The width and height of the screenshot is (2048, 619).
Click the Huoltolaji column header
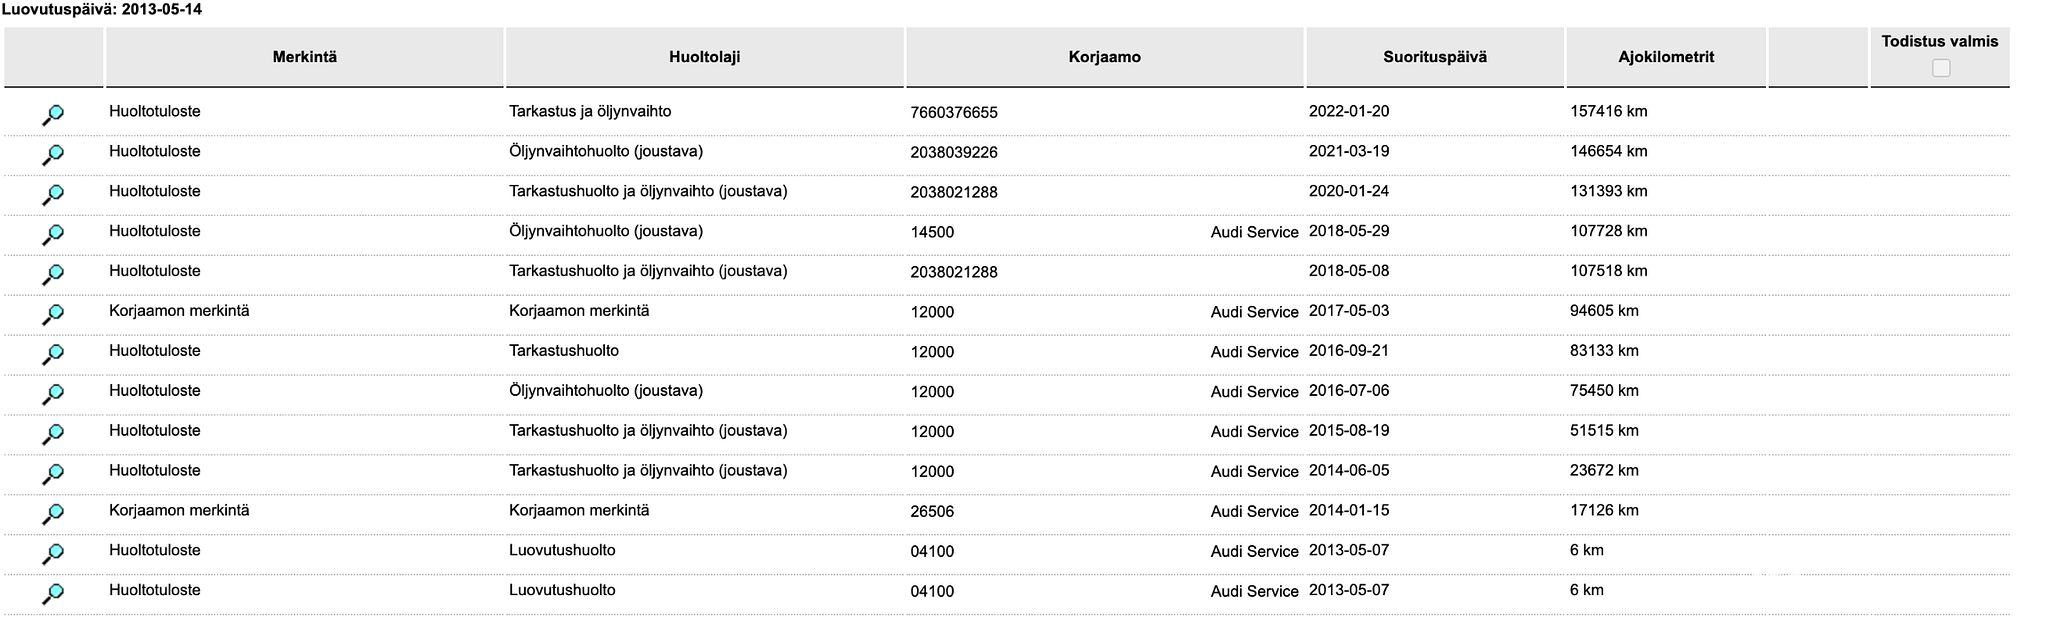point(704,57)
